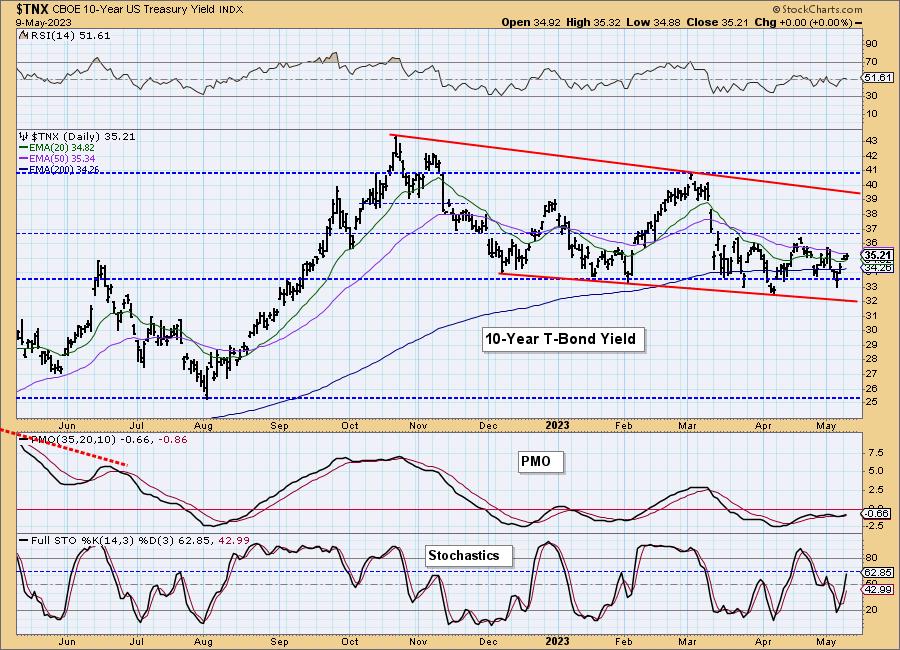Click the $TNX (Daily) 35.21 legend label
The height and width of the screenshot is (650, 900).
pyautogui.click(x=83, y=137)
